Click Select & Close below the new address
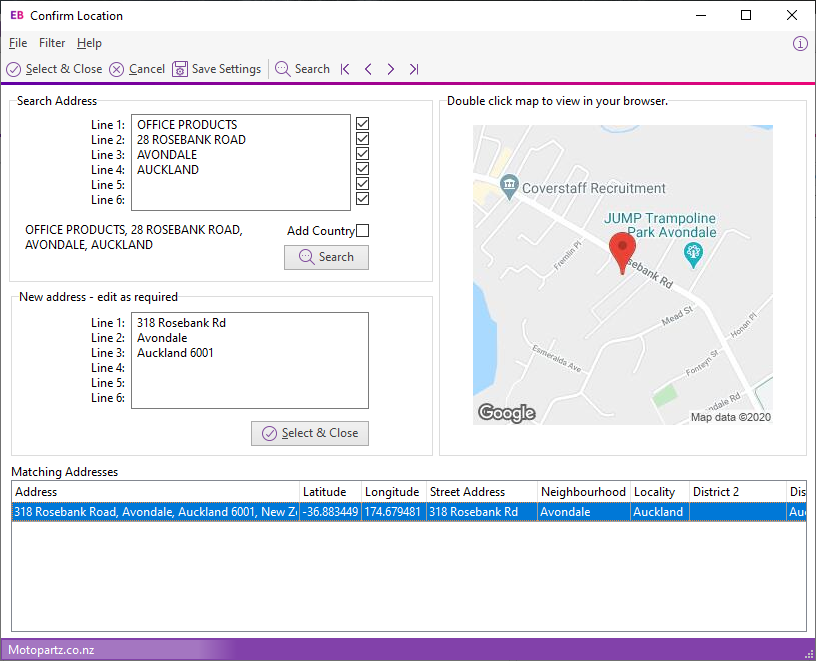 [x=309, y=433]
